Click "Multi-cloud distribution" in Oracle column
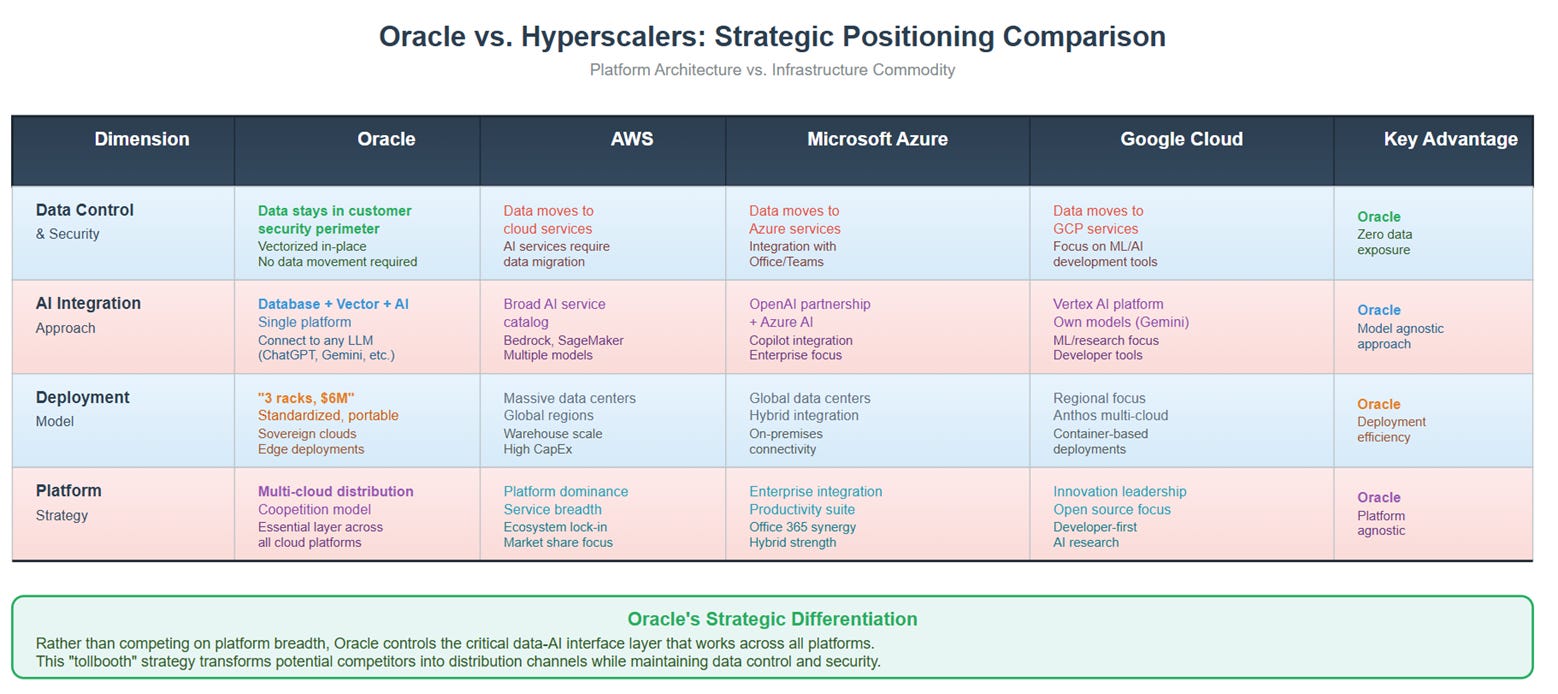Viewport: 1558px width, 694px height. pos(335,491)
